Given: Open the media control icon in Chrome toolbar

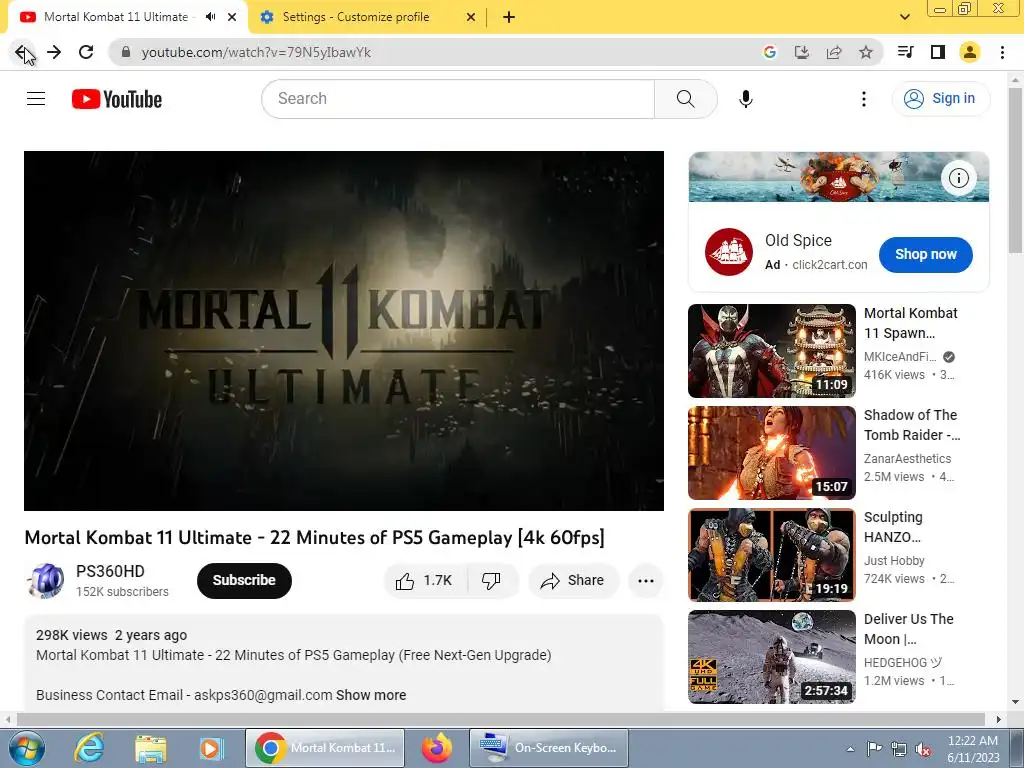Looking at the screenshot, I should [x=906, y=52].
